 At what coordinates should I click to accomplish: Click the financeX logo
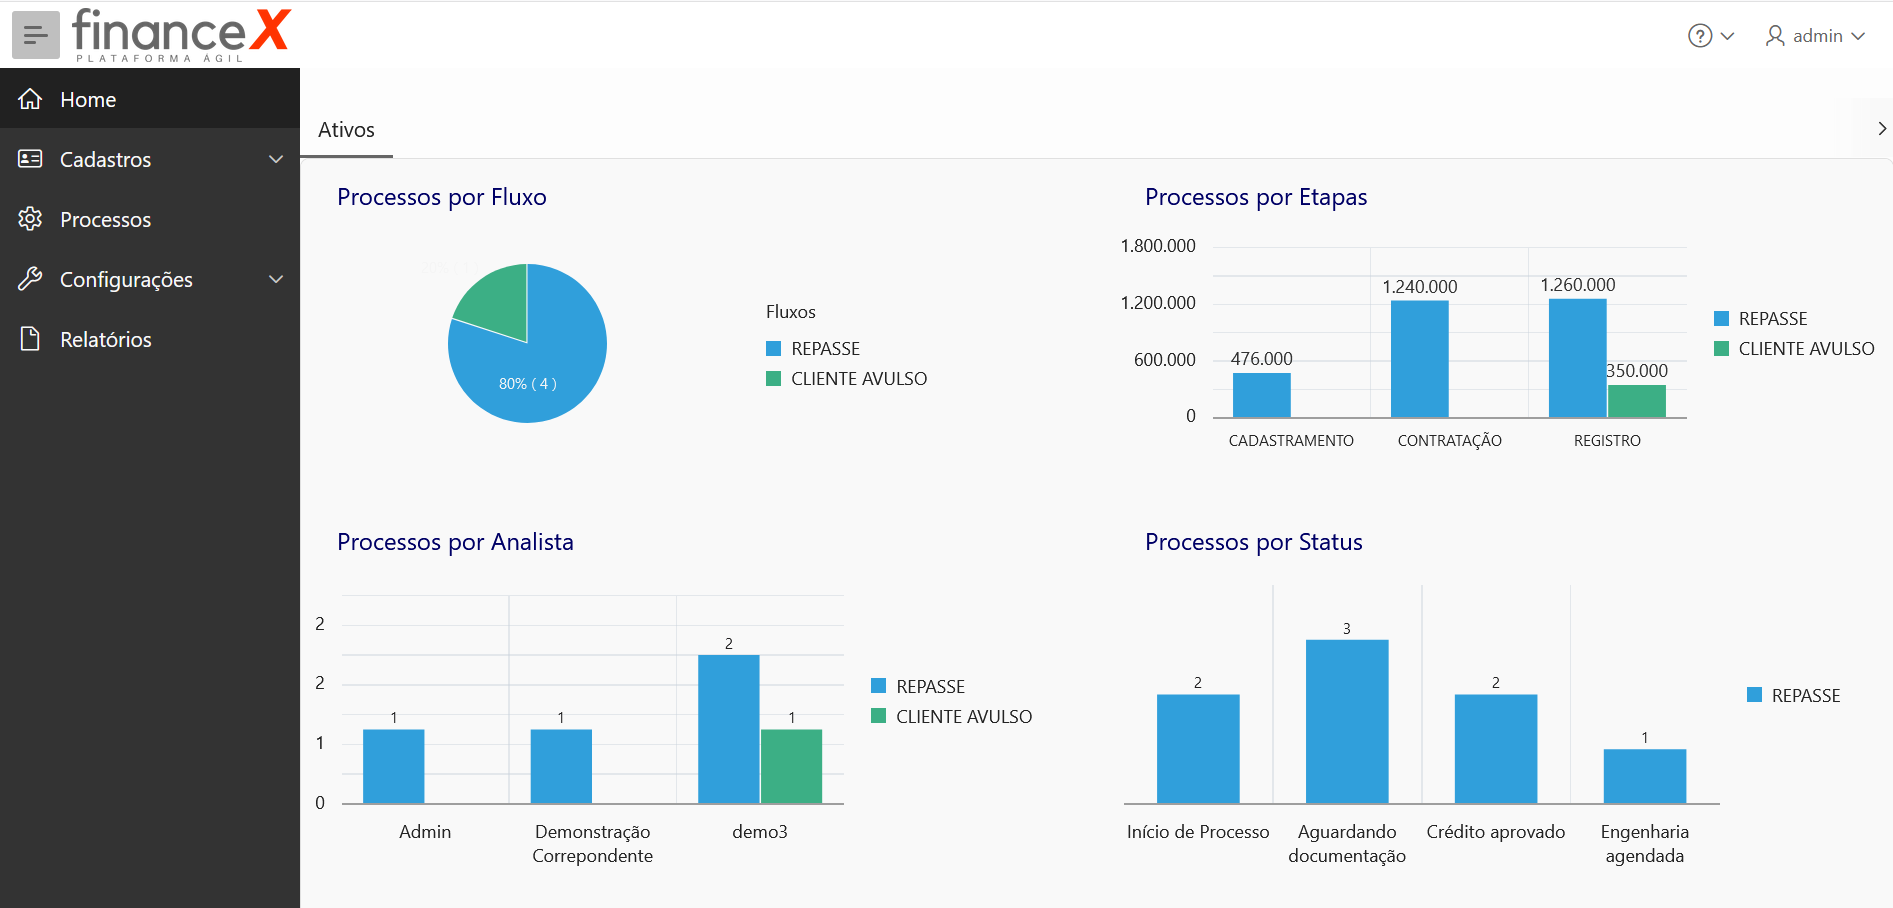click(x=181, y=35)
